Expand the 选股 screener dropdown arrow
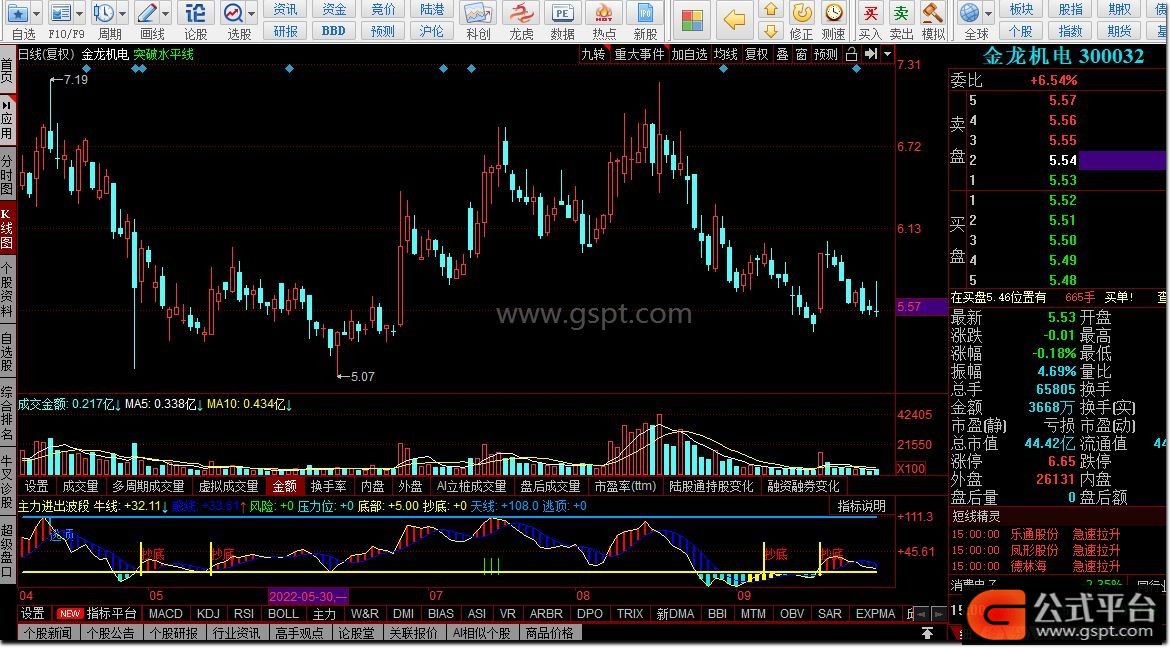The image size is (1172, 648). click(x=252, y=13)
